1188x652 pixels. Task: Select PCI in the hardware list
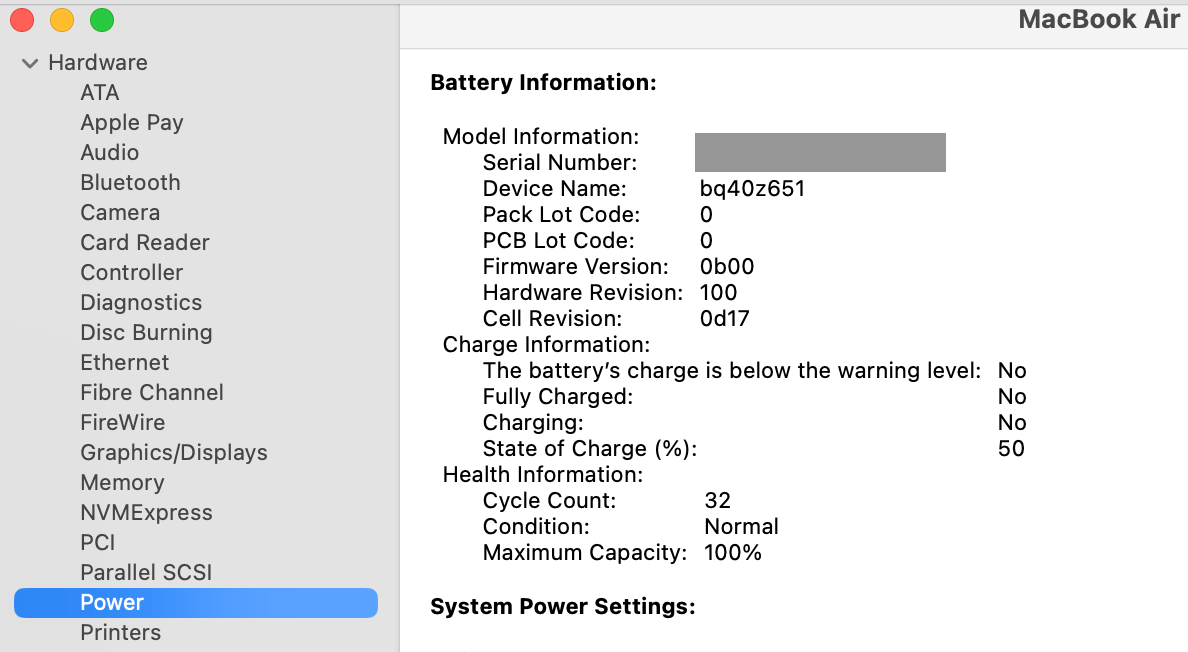pos(98,542)
